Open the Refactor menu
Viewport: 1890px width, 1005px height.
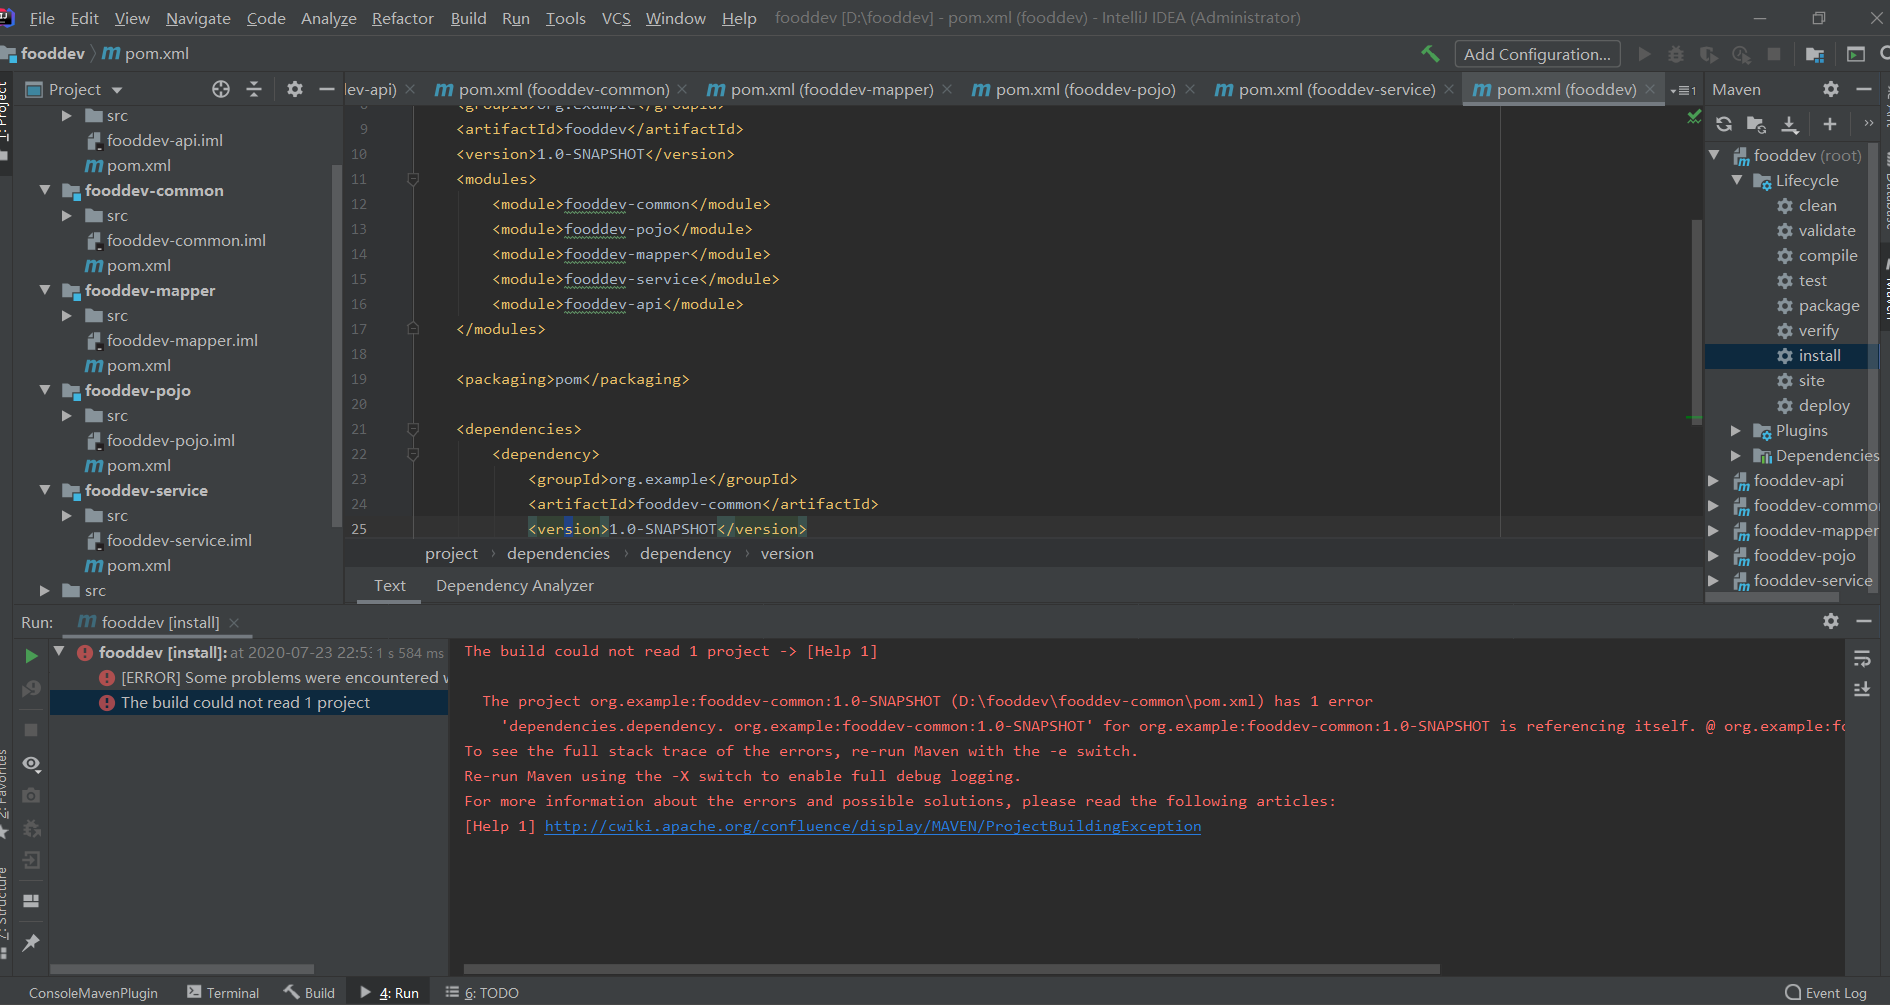[x=402, y=18]
